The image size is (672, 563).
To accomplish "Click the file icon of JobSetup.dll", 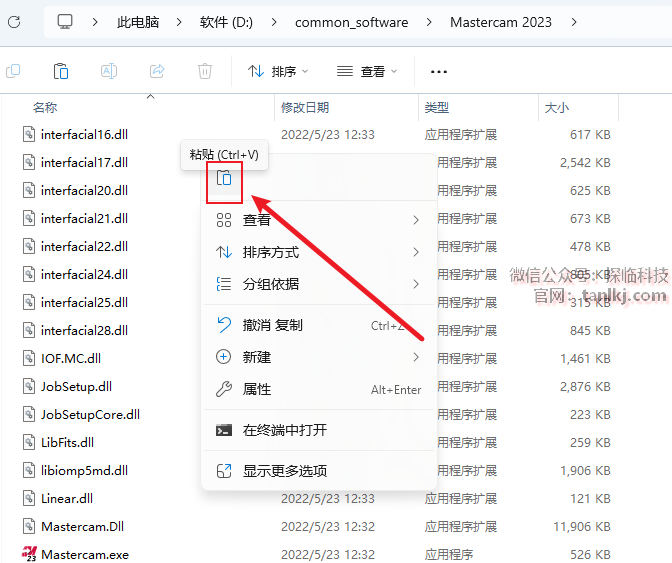I will pyautogui.click(x=29, y=386).
